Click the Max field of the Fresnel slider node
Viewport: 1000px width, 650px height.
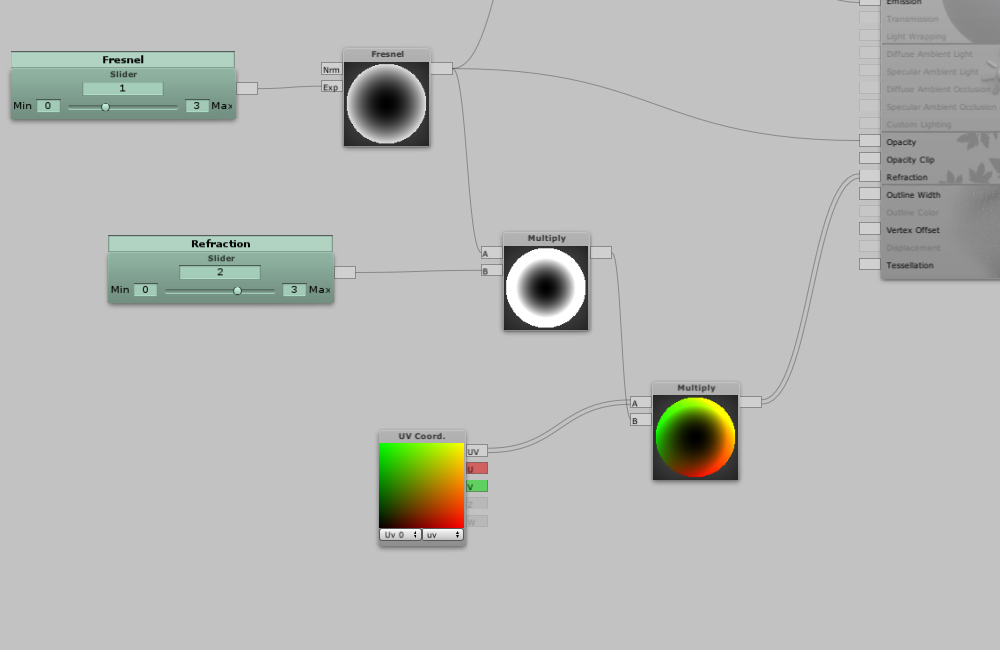tap(197, 106)
